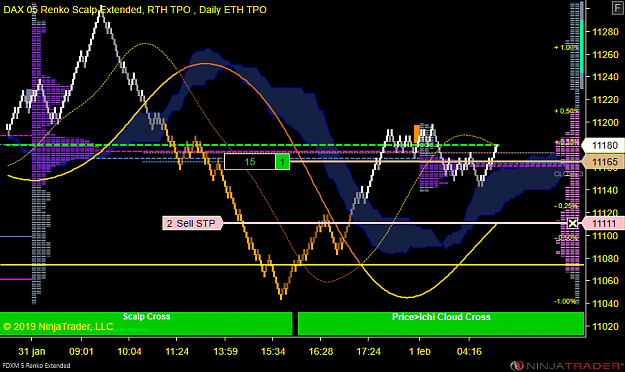
Task: Click the 04:16 time label
Action: pyautogui.click(x=469, y=352)
